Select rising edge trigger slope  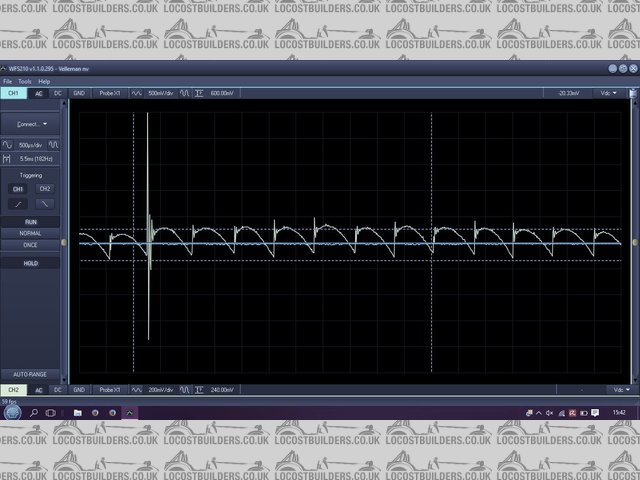tap(17, 203)
